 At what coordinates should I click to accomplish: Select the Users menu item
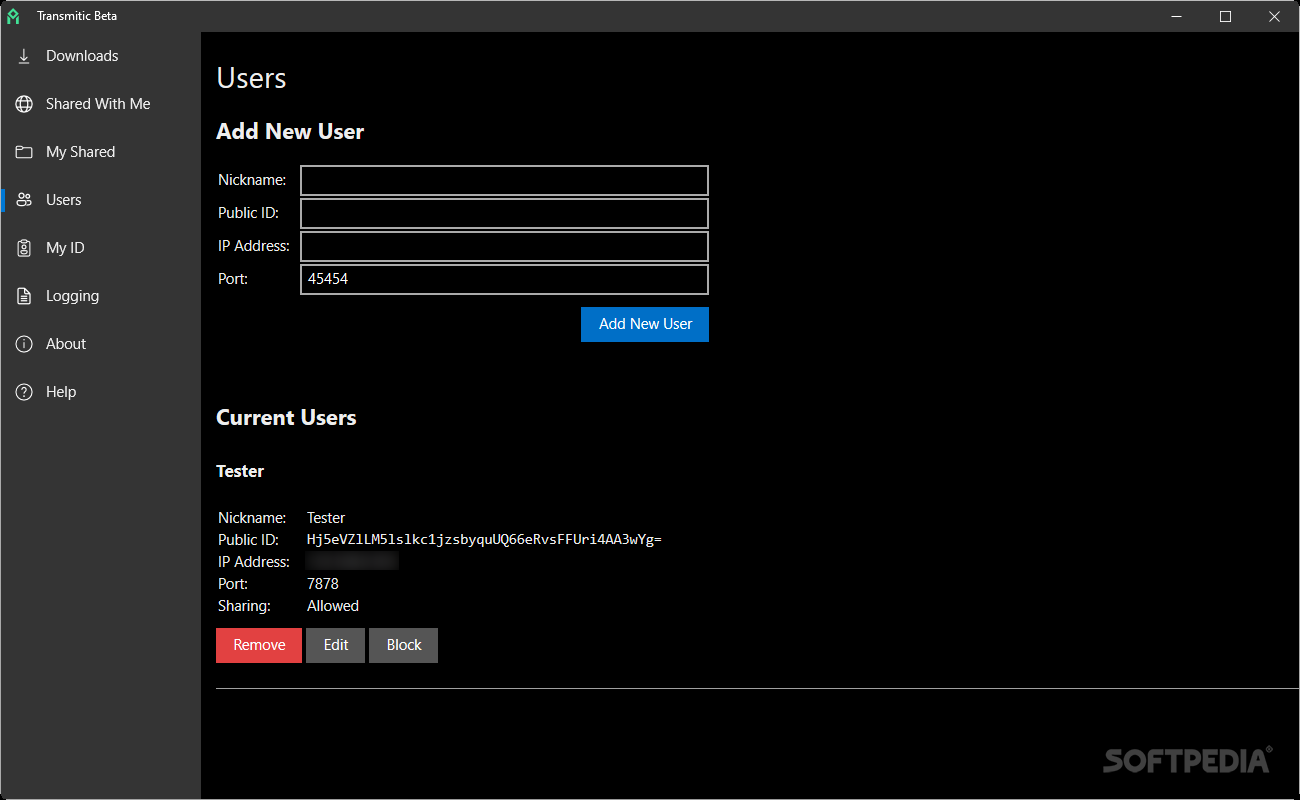[100, 200]
